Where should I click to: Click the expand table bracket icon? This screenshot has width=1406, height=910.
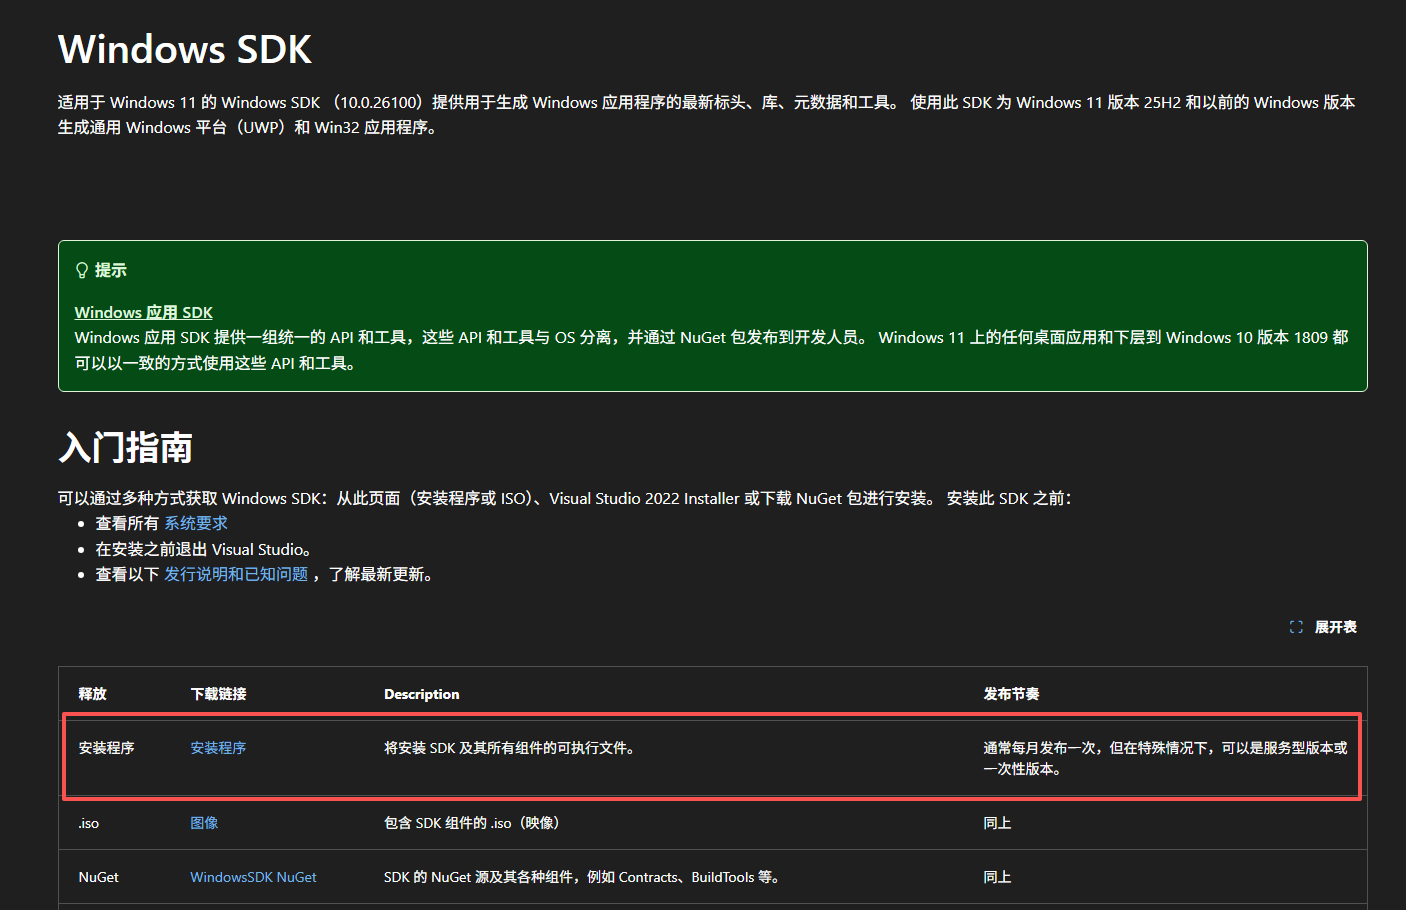click(x=1296, y=627)
